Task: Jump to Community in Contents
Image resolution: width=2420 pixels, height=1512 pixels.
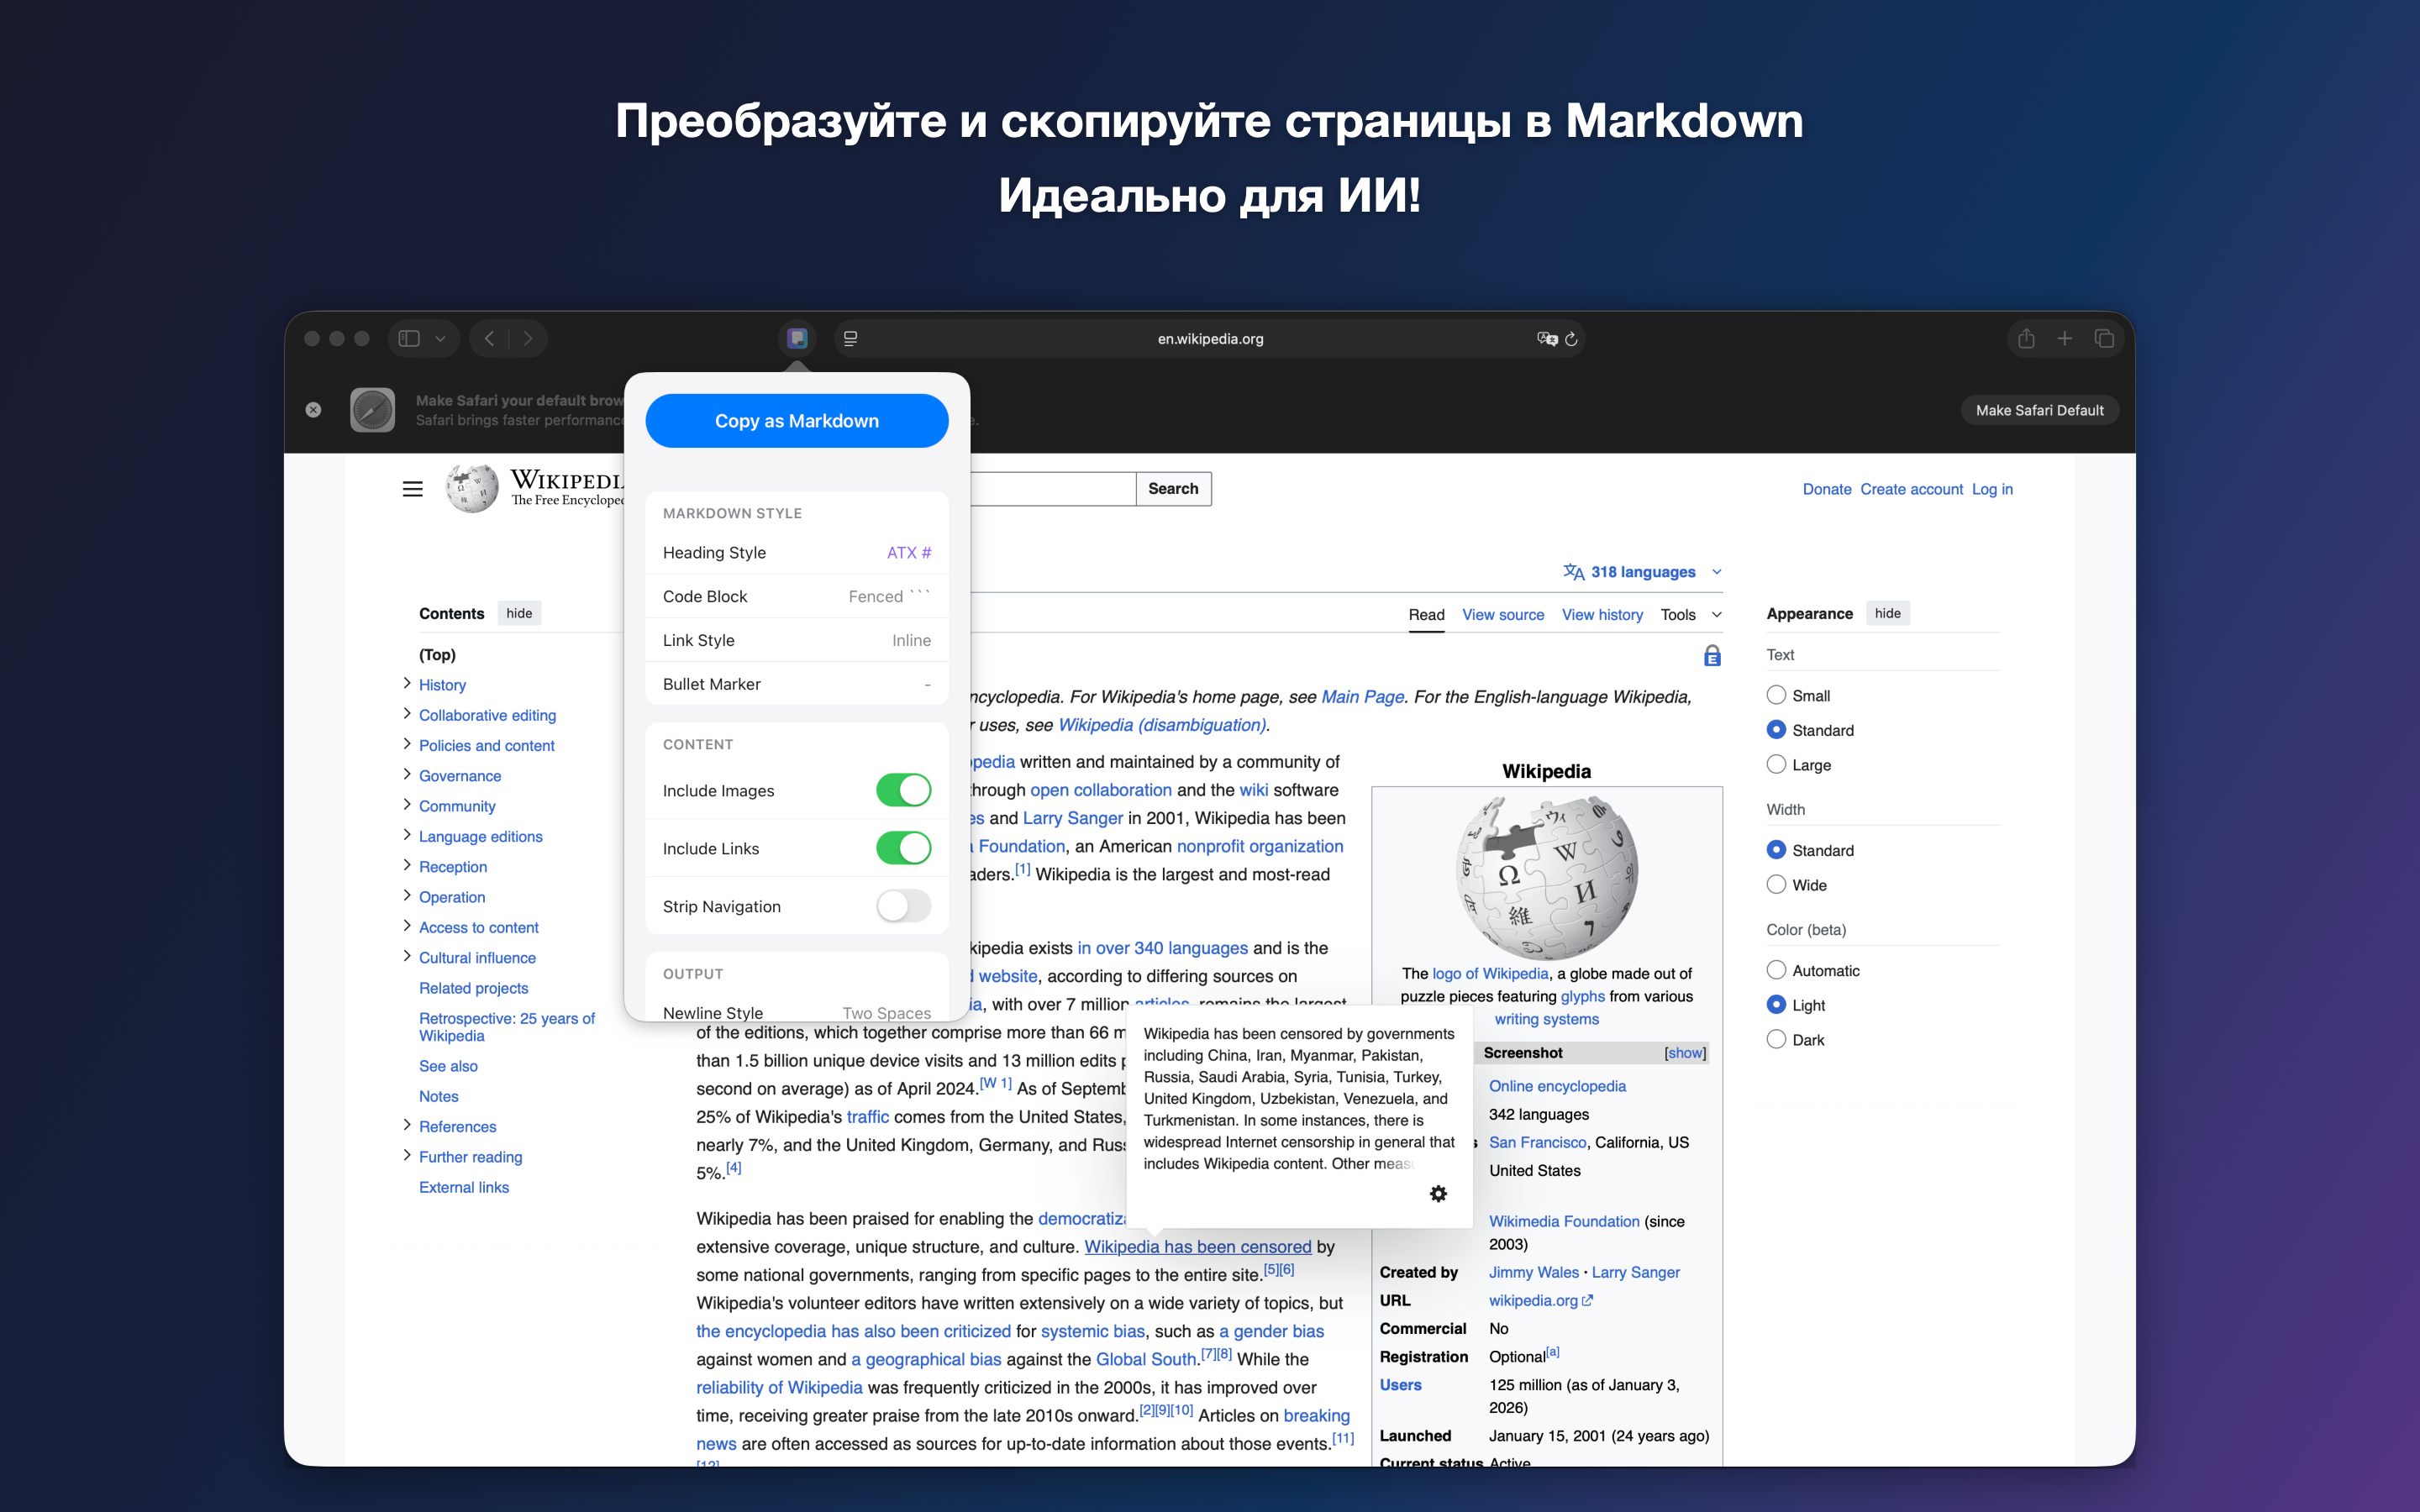Action: click(x=457, y=806)
